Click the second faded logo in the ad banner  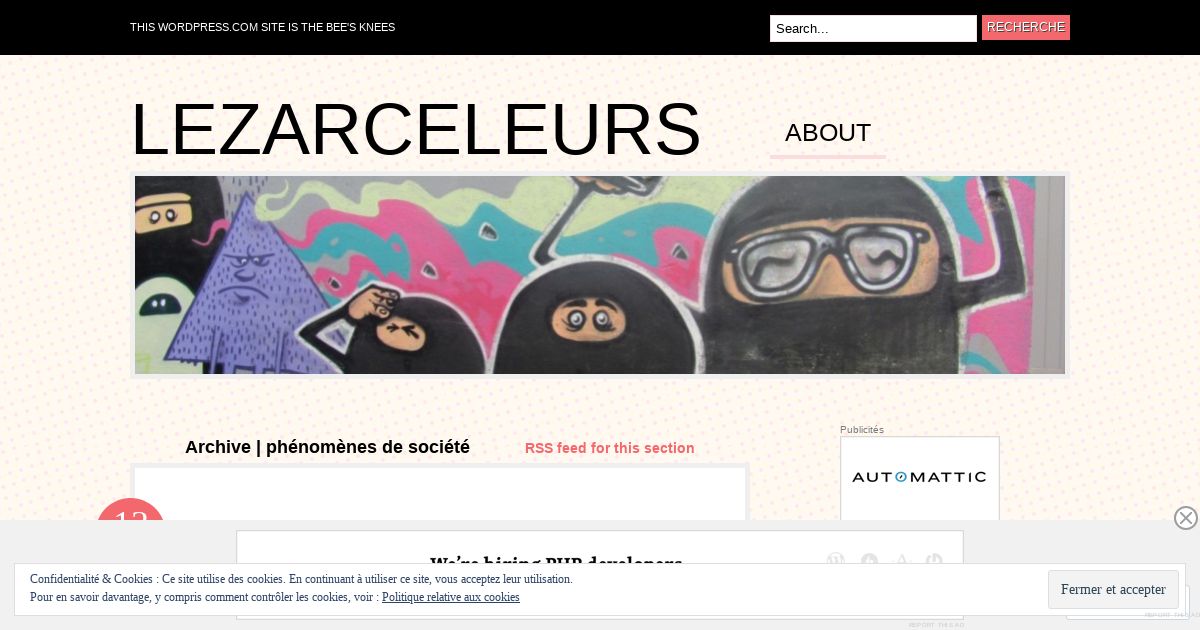click(x=869, y=561)
